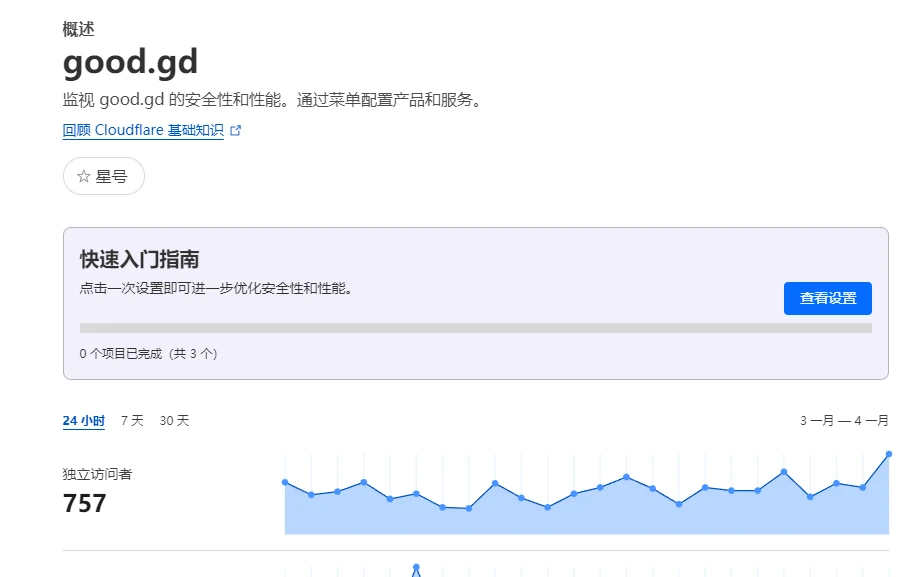
Task: Click the star icon in the 星号 button
Action: point(83,176)
